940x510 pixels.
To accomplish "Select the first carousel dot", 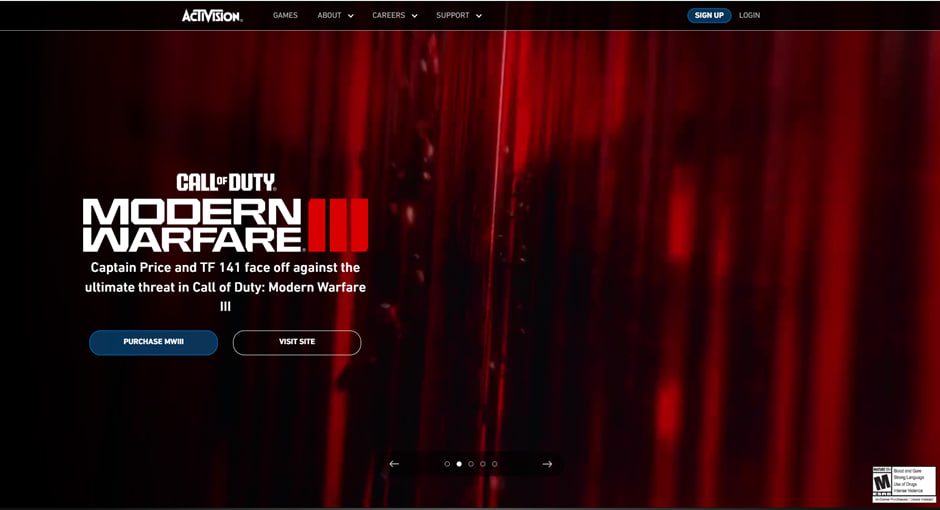I will click(447, 464).
